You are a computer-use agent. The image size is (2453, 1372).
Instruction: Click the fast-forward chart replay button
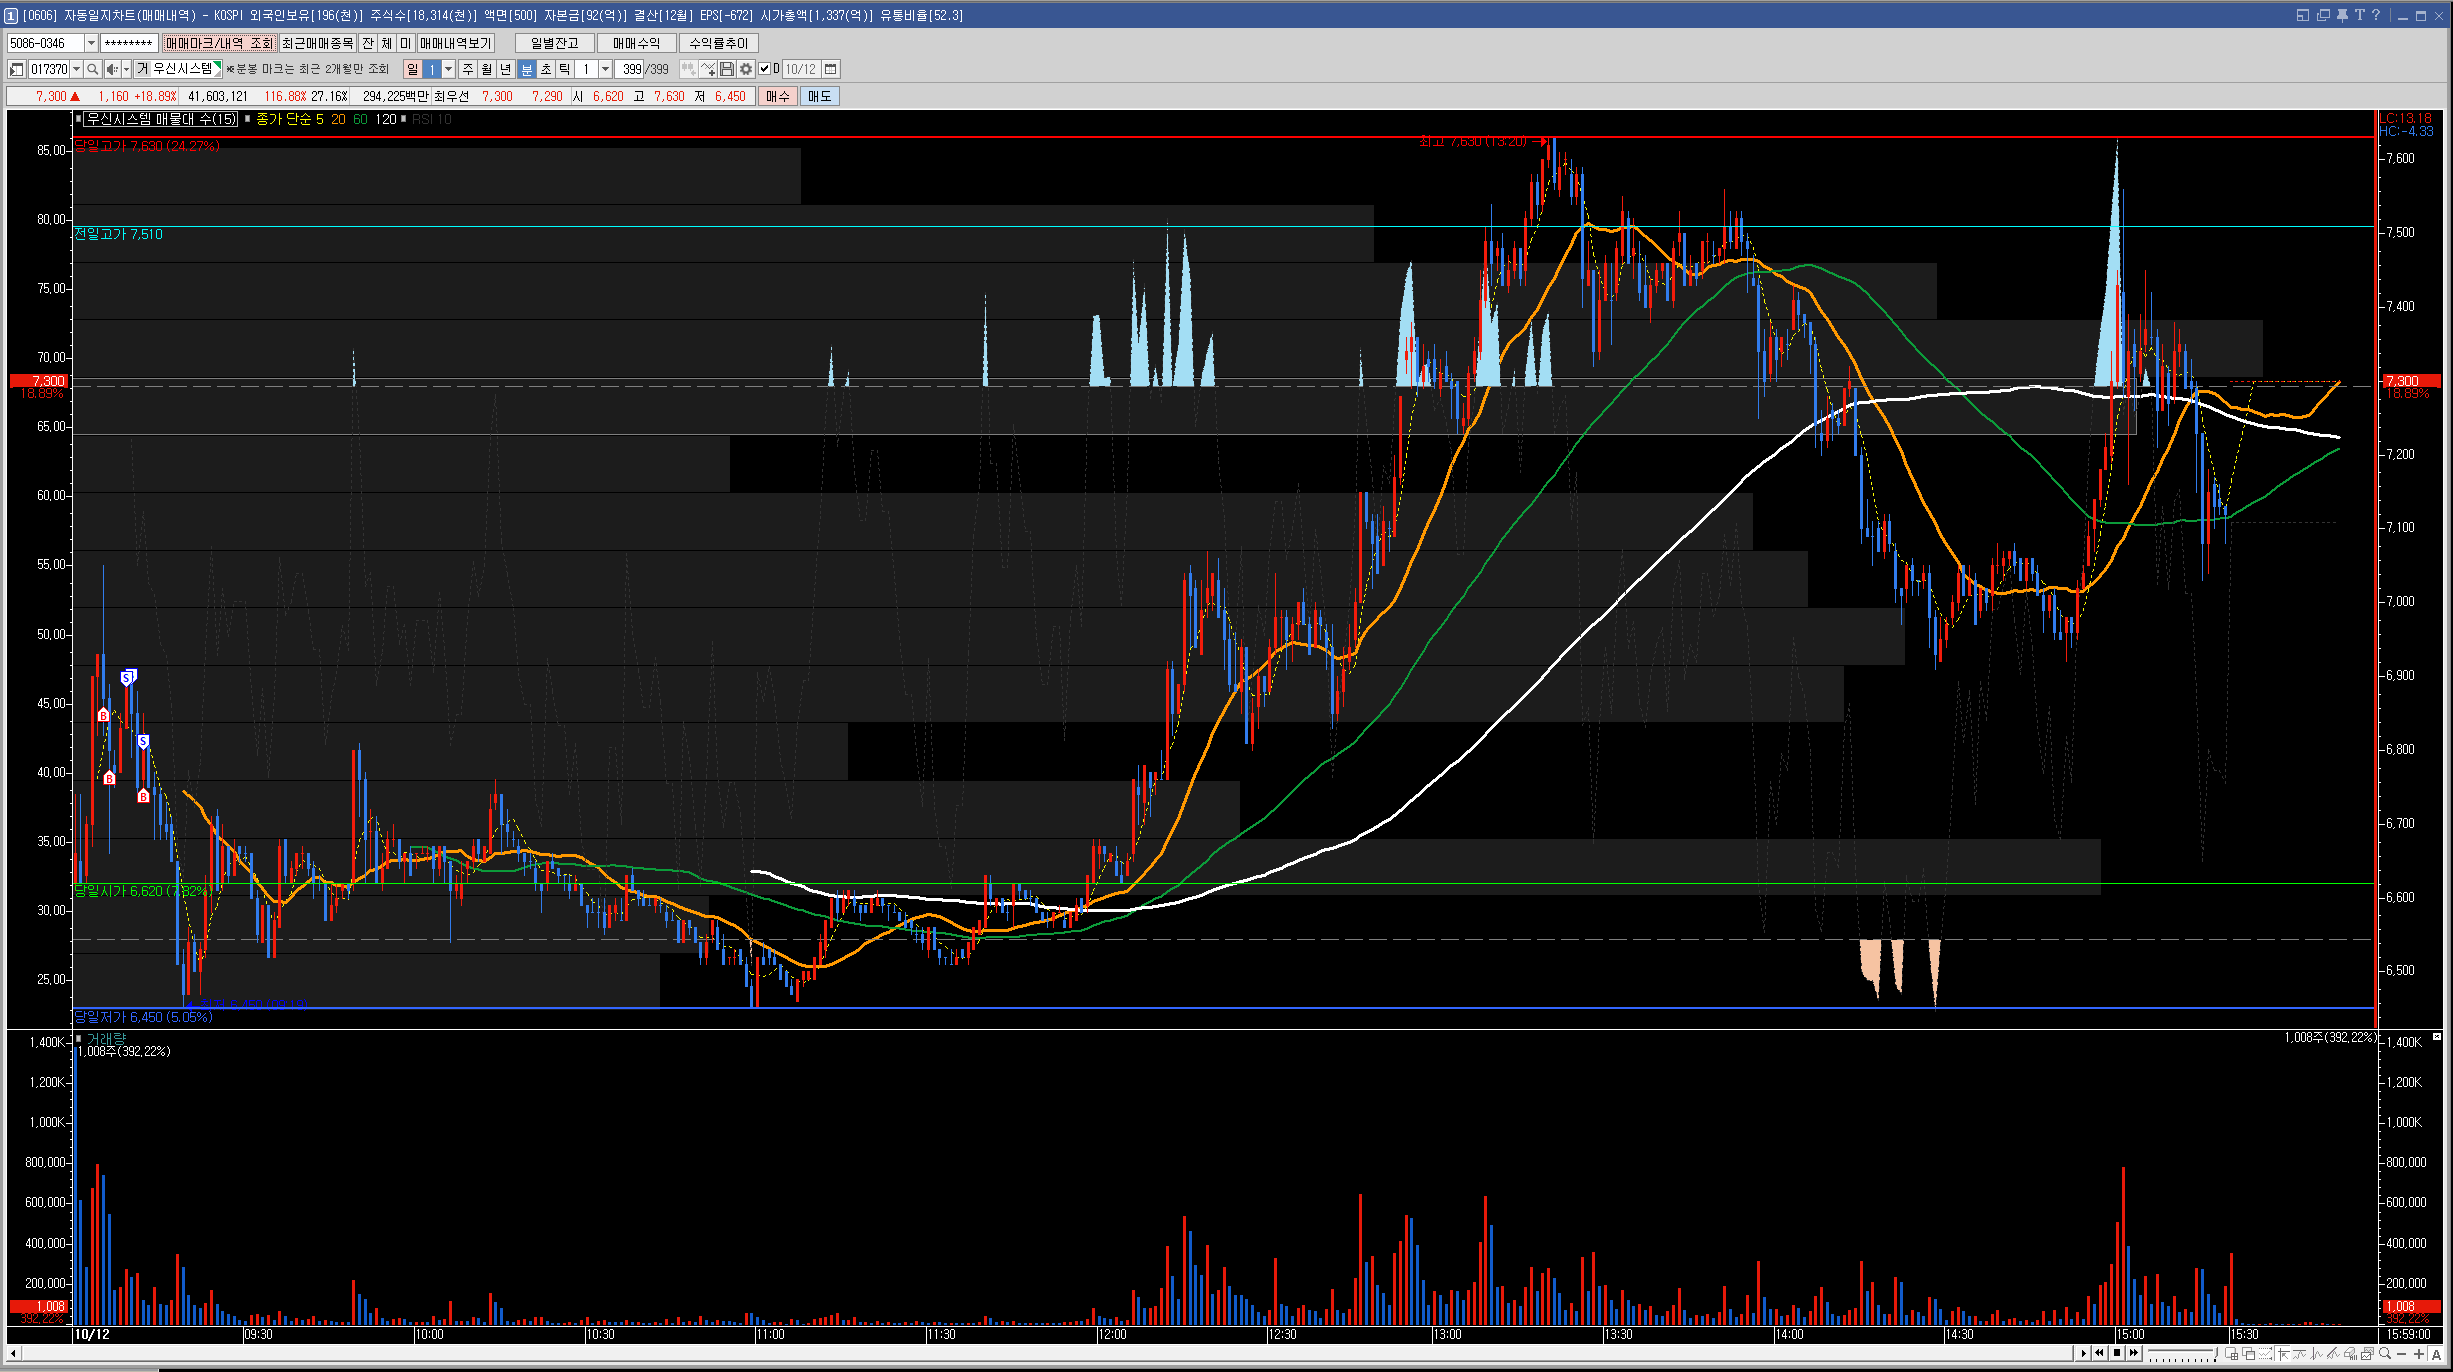2133,1353
